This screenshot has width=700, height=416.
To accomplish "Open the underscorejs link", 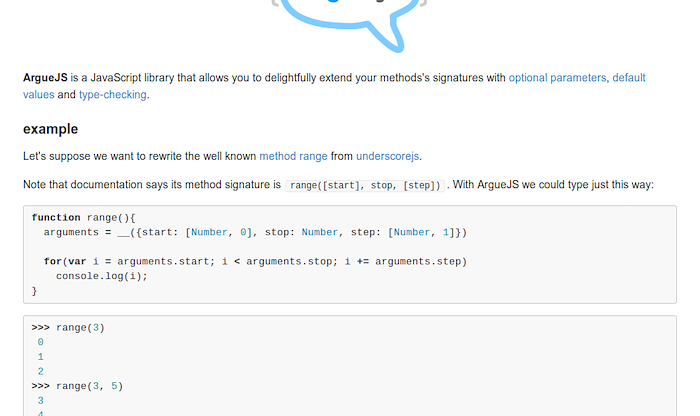I will tap(388, 156).
